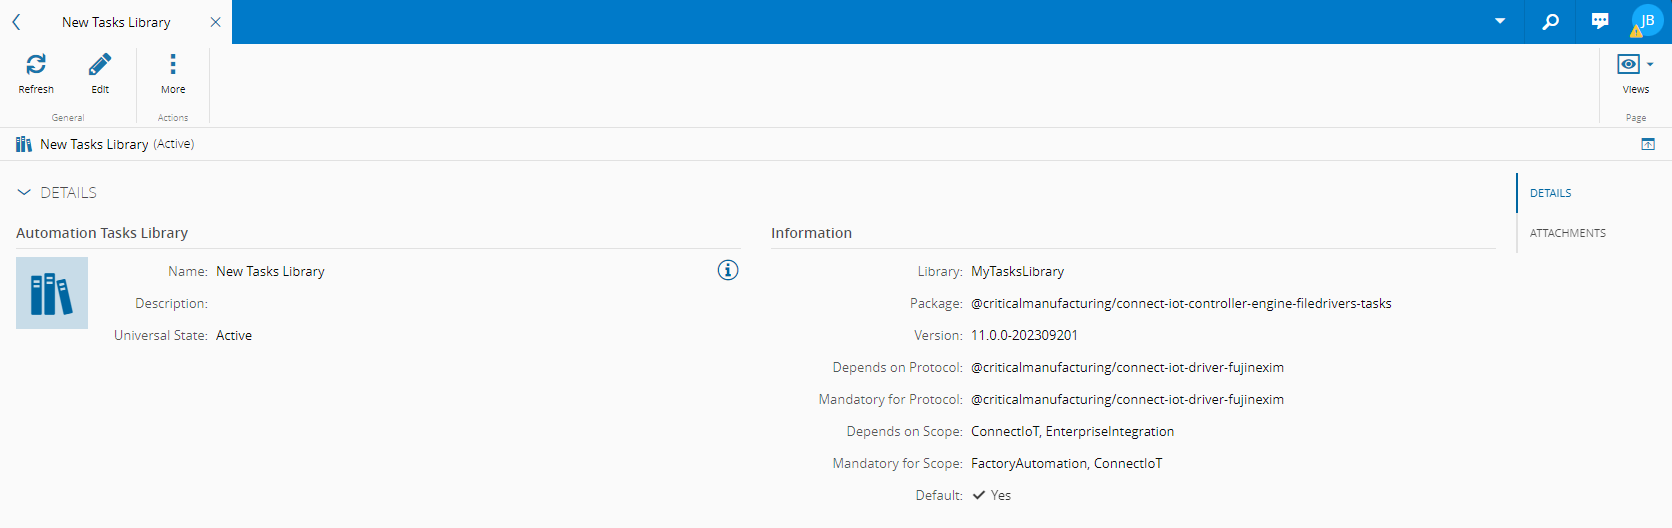Image resolution: width=1672 pixels, height=528 pixels.
Task: Click the header collapse icon at far right
Action: point(1648,144)
